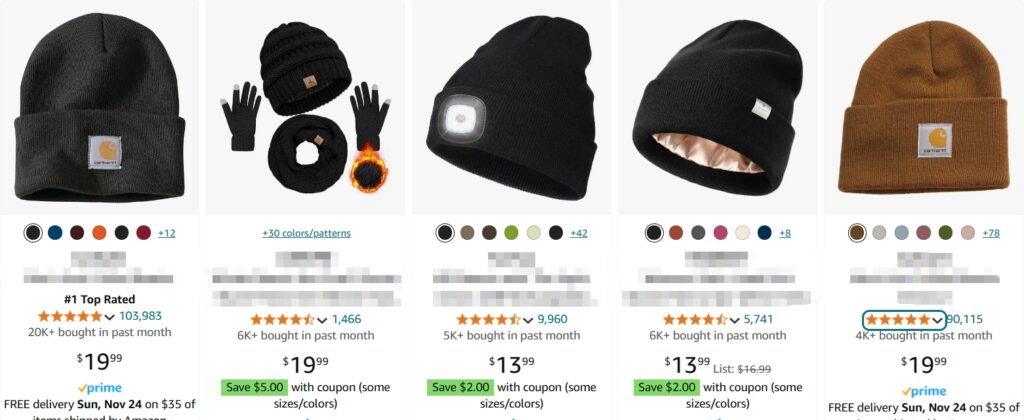
Task: Open the black Carhartt beanie product image
Action: click(x=100, y=106)
